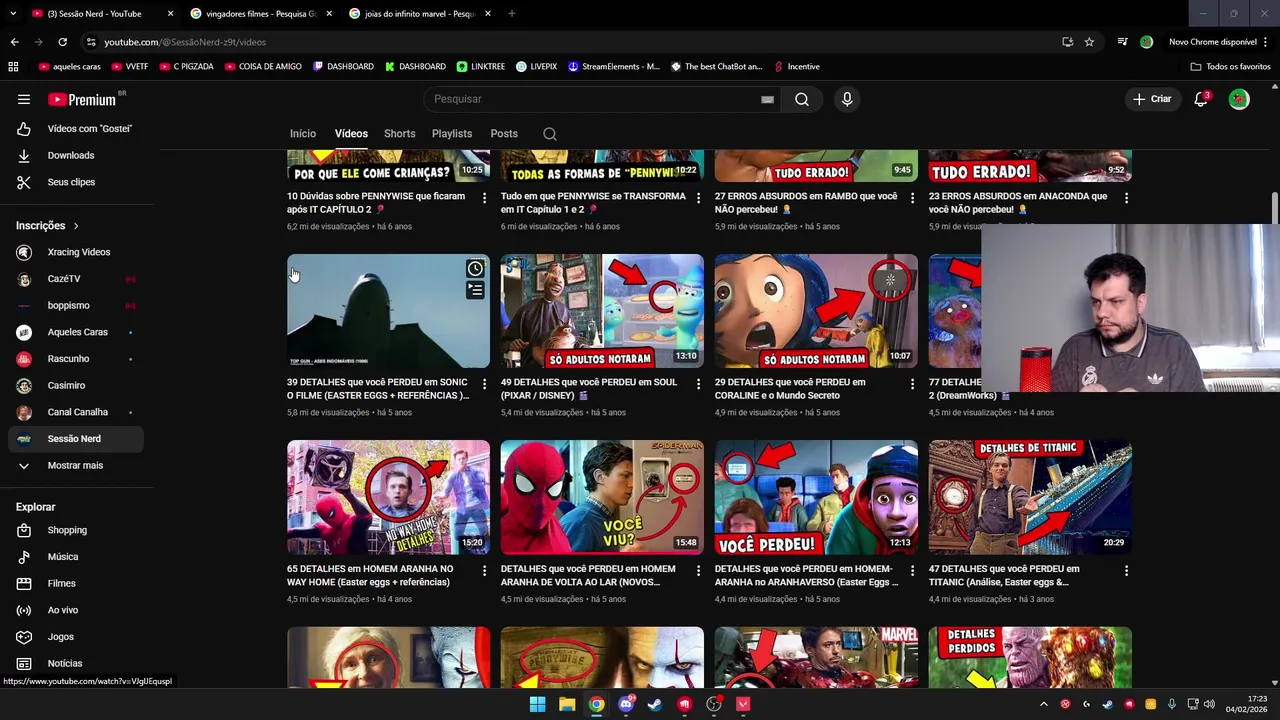
Task: Open the SOUL Pixar video thumbnail
Action: click(x=602, y=311)
